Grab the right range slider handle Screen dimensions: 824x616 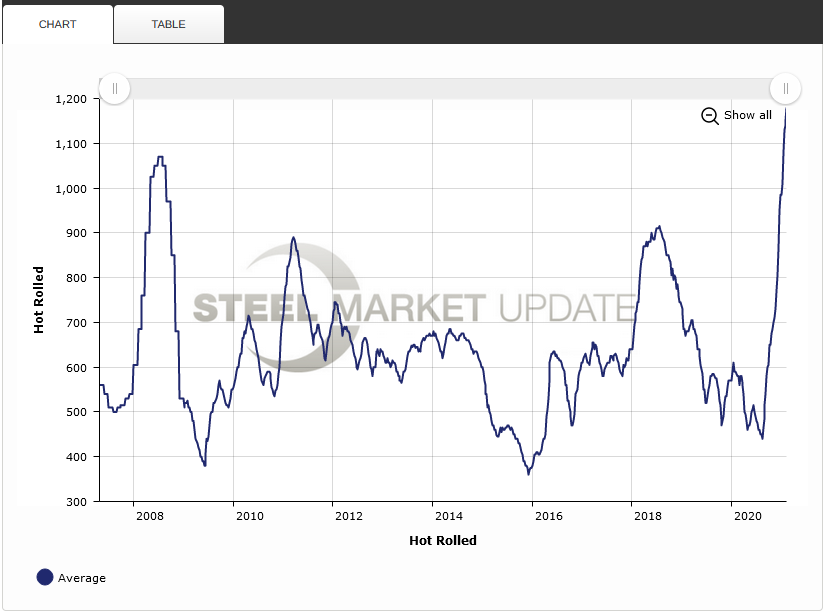tap(785, 89)
